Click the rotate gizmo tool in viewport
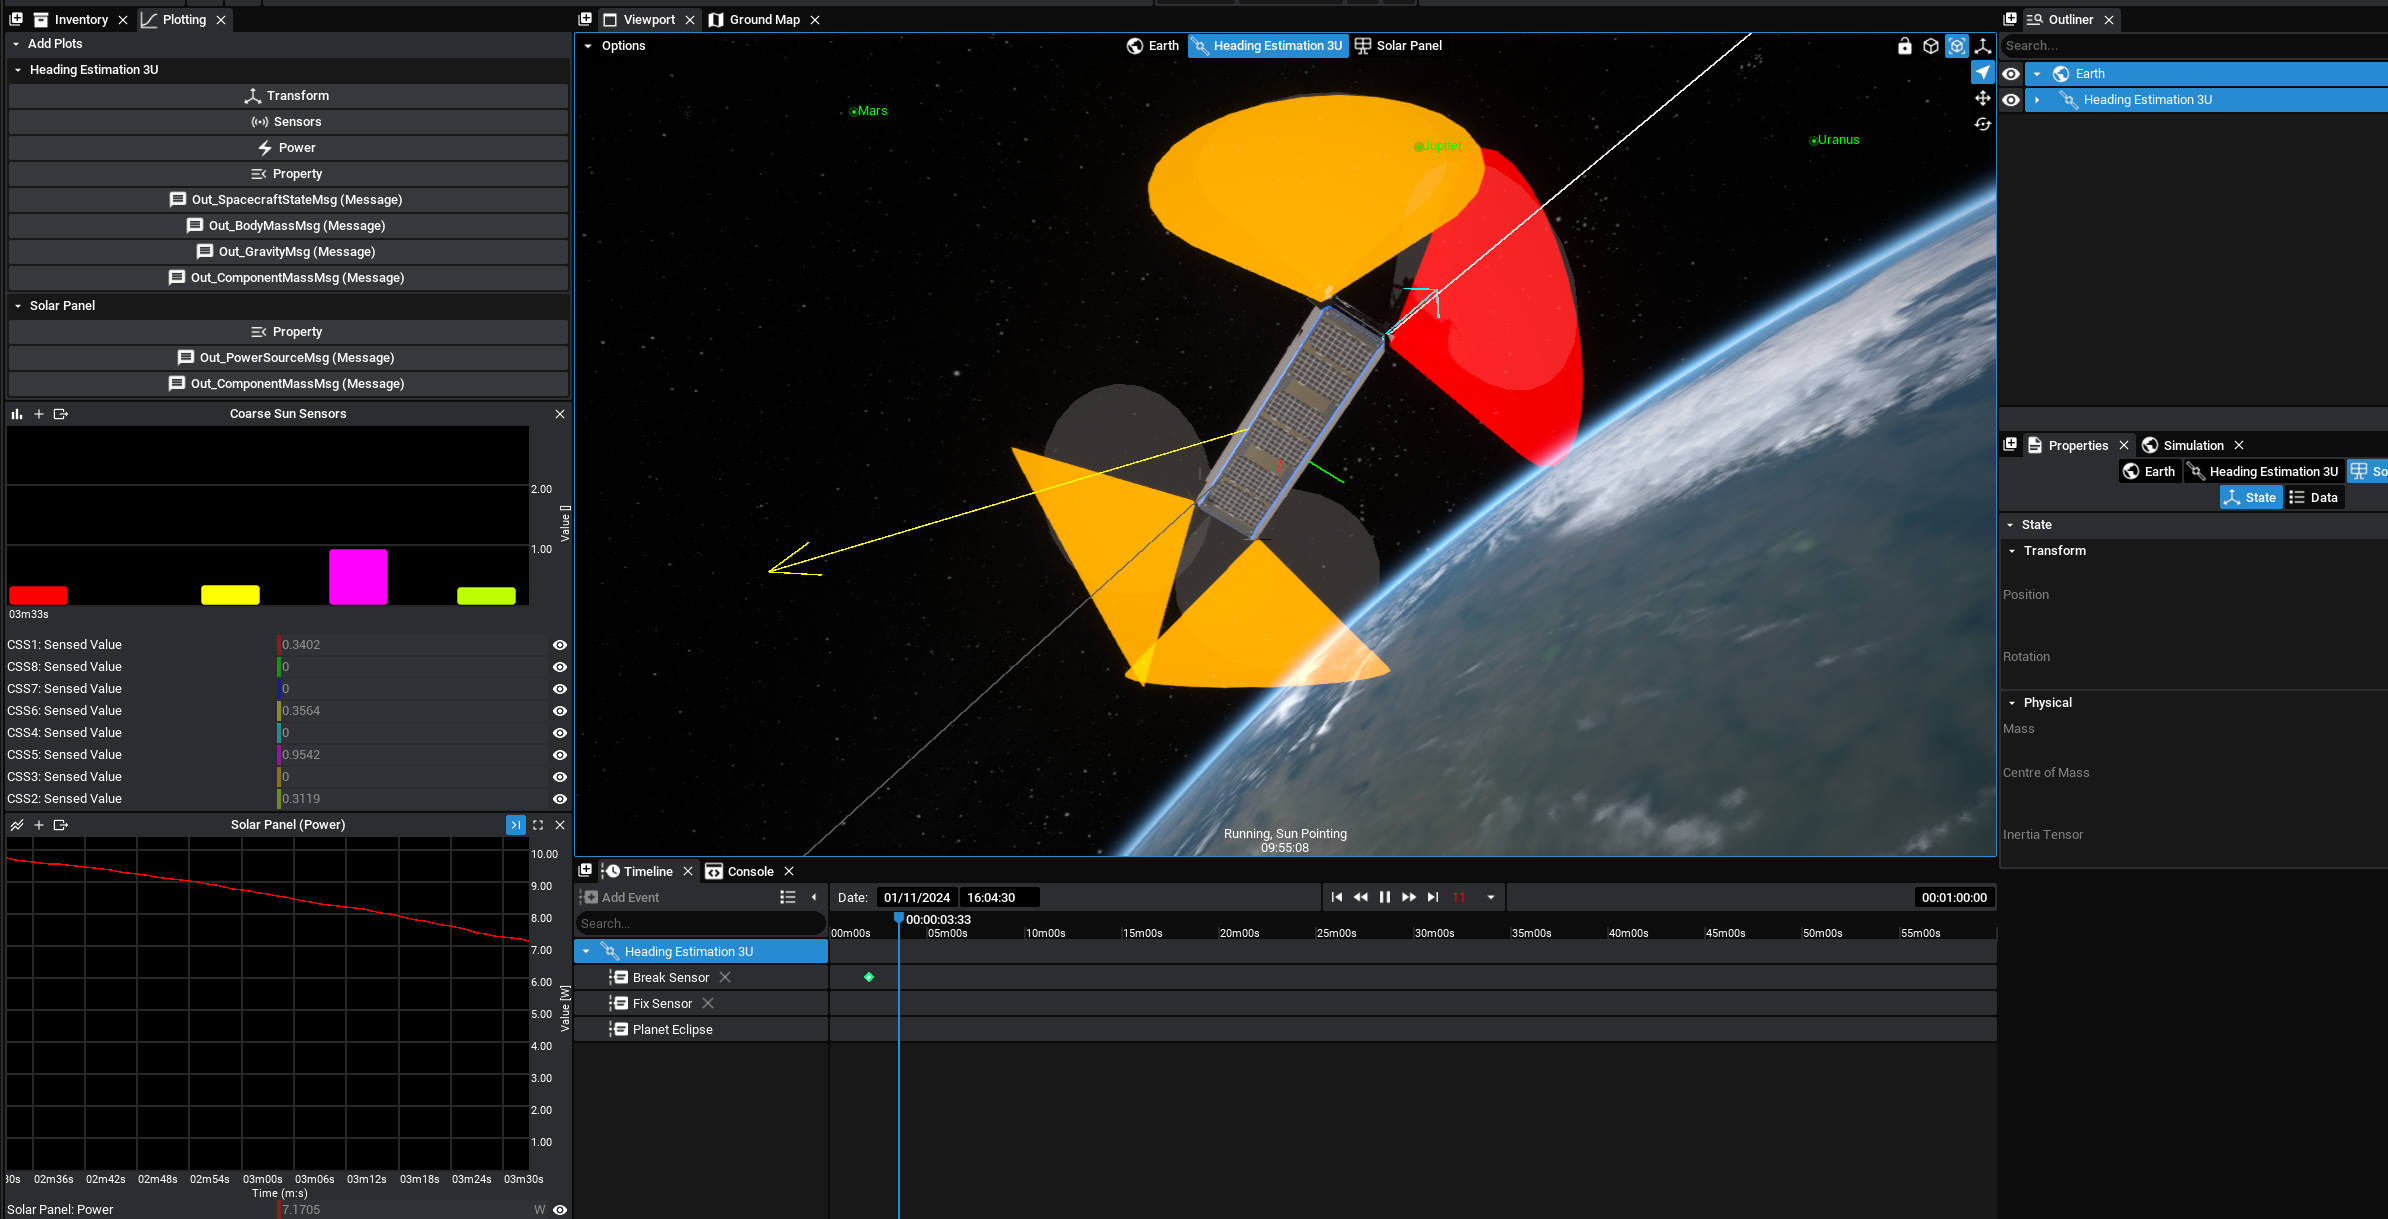Viewport: 2388px width, 1219px height. click(1982, 124)
